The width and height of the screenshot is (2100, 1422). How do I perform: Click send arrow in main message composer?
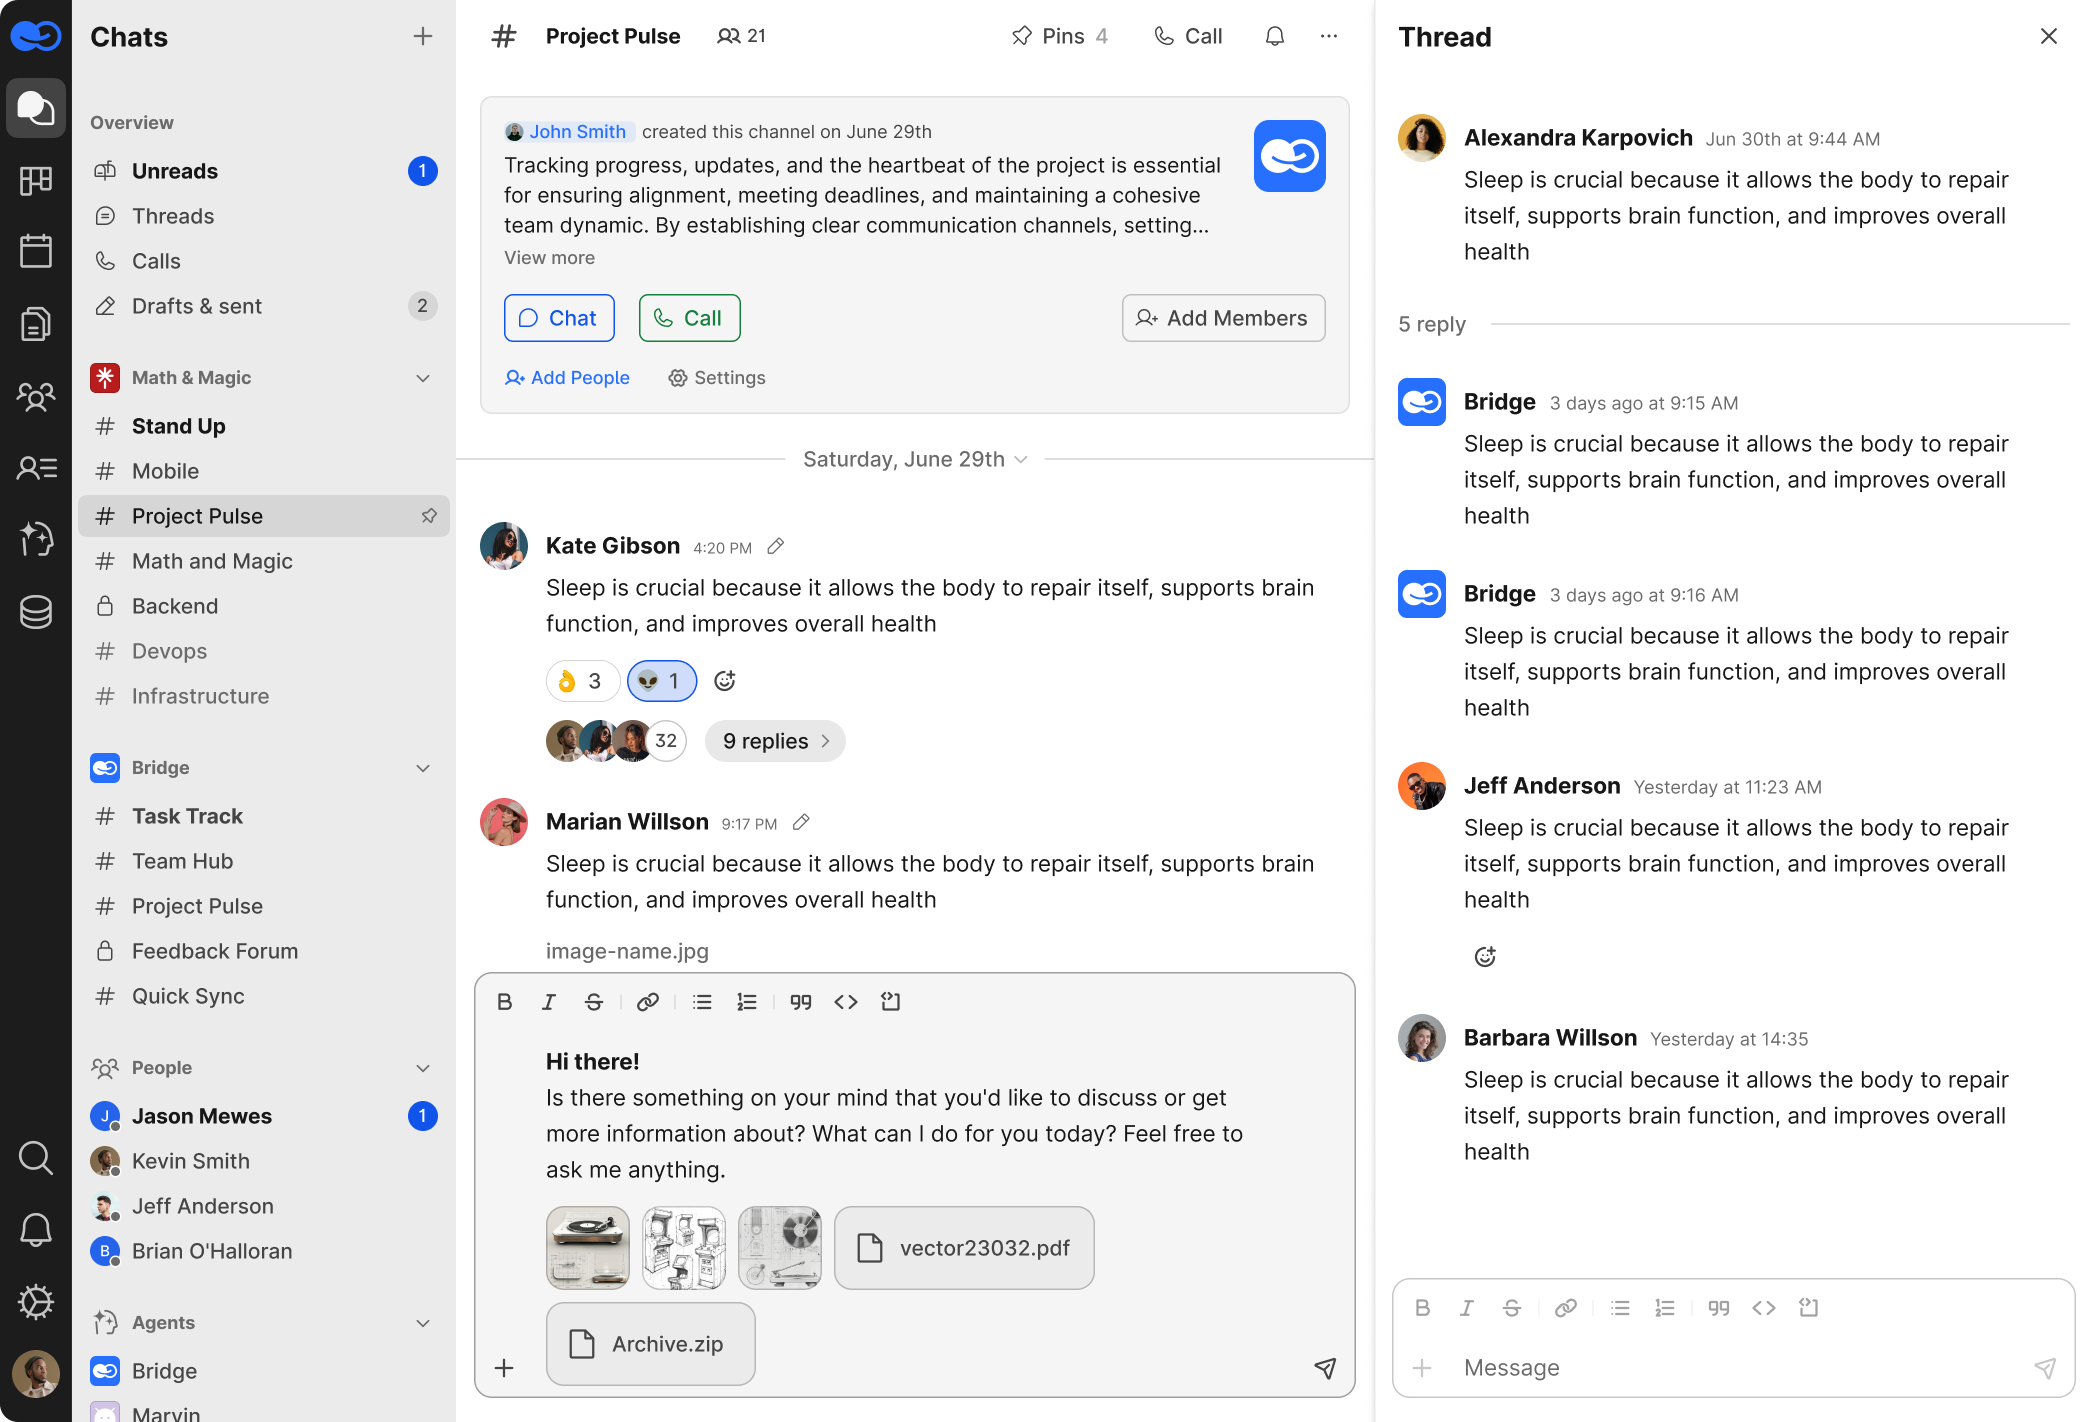click(x=1325, y=1368)
